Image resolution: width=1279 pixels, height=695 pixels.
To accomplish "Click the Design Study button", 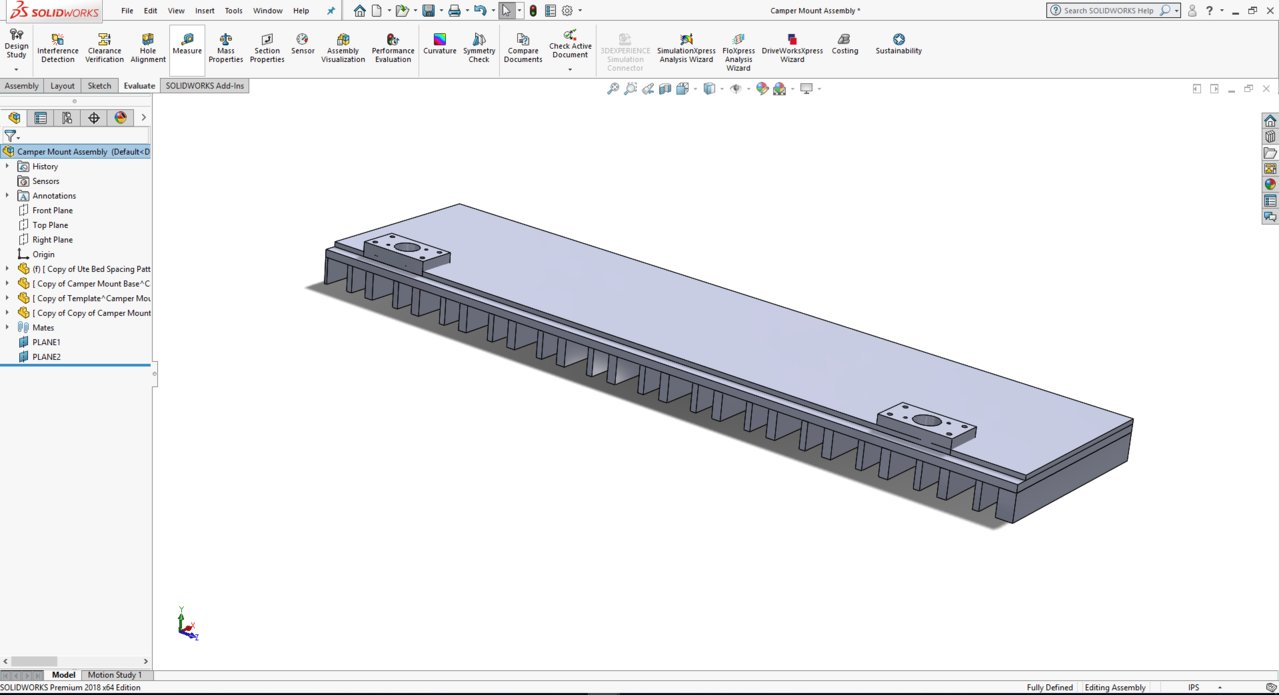I will (x=17, y=46).
